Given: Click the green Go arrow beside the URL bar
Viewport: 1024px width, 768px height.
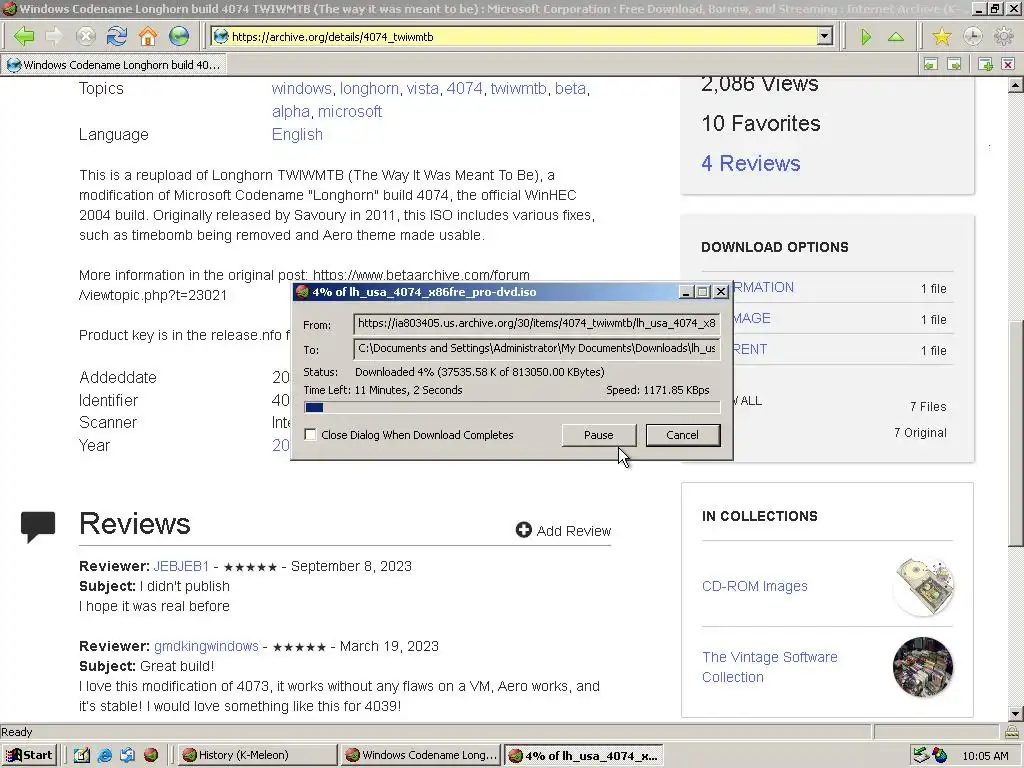Looking at the screenshot, I should tap(866, 37).
